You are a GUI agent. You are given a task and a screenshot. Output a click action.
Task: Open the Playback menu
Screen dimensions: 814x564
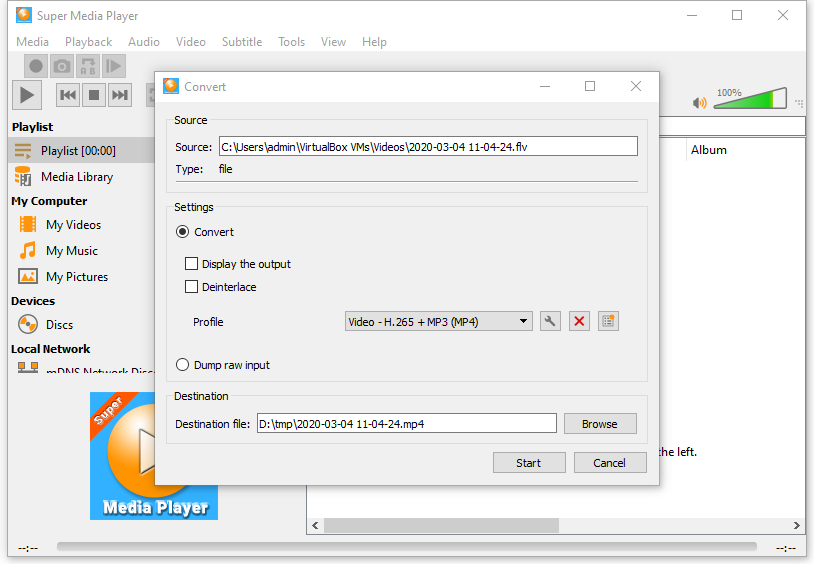tap(88, 42)
